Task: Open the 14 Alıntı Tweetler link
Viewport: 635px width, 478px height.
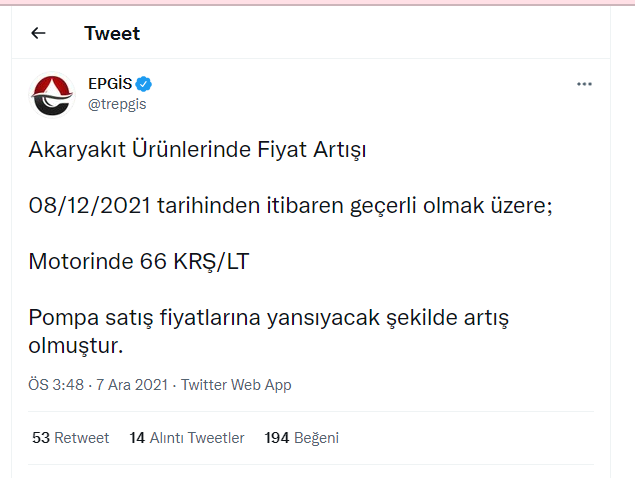Action: pos(187,438)
